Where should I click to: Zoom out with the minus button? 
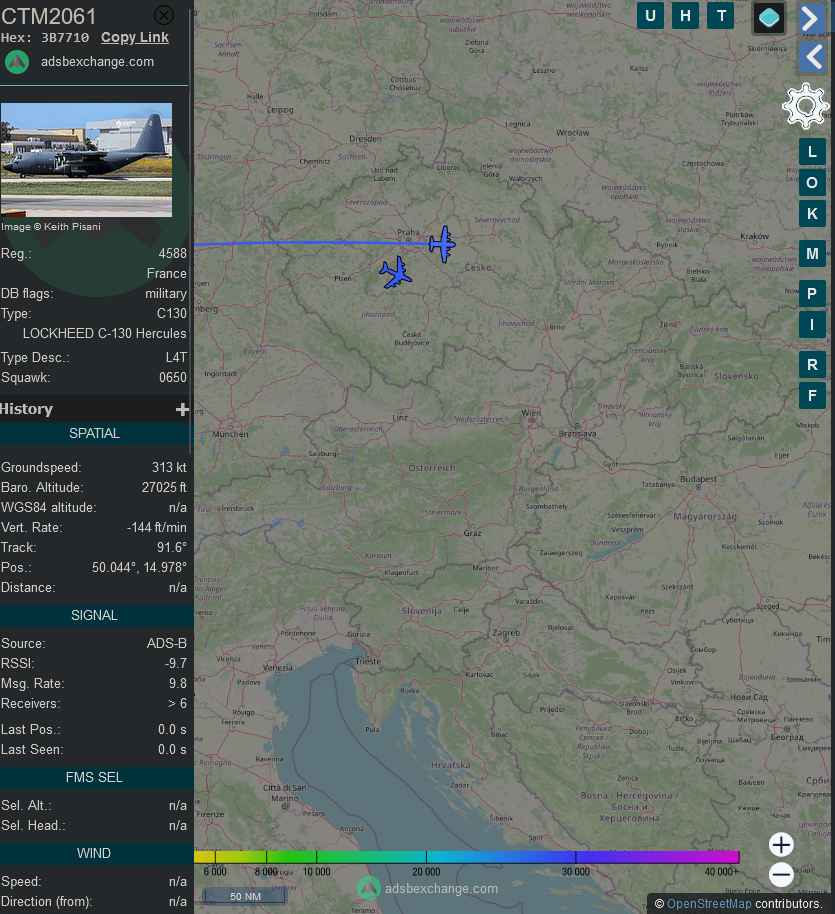pyautogui.click(x=781, y=874)
